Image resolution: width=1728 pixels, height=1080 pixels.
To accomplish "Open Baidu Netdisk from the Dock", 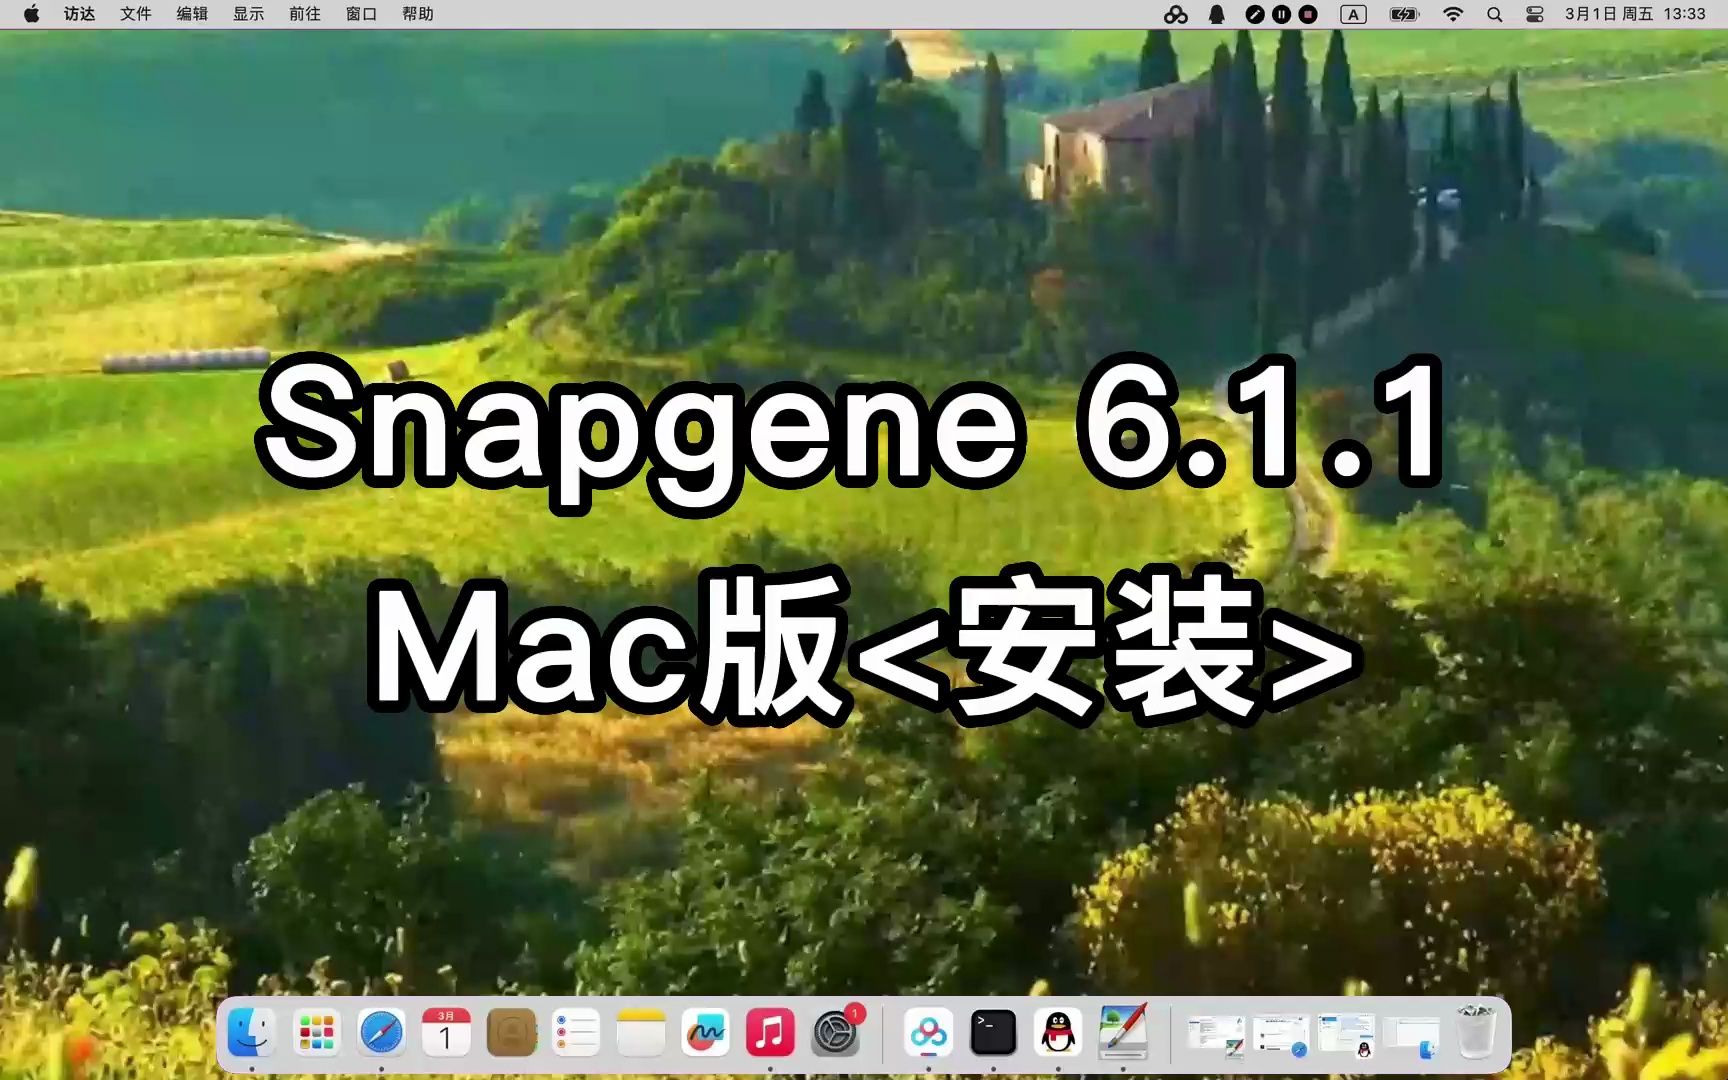I will 928,1032.
